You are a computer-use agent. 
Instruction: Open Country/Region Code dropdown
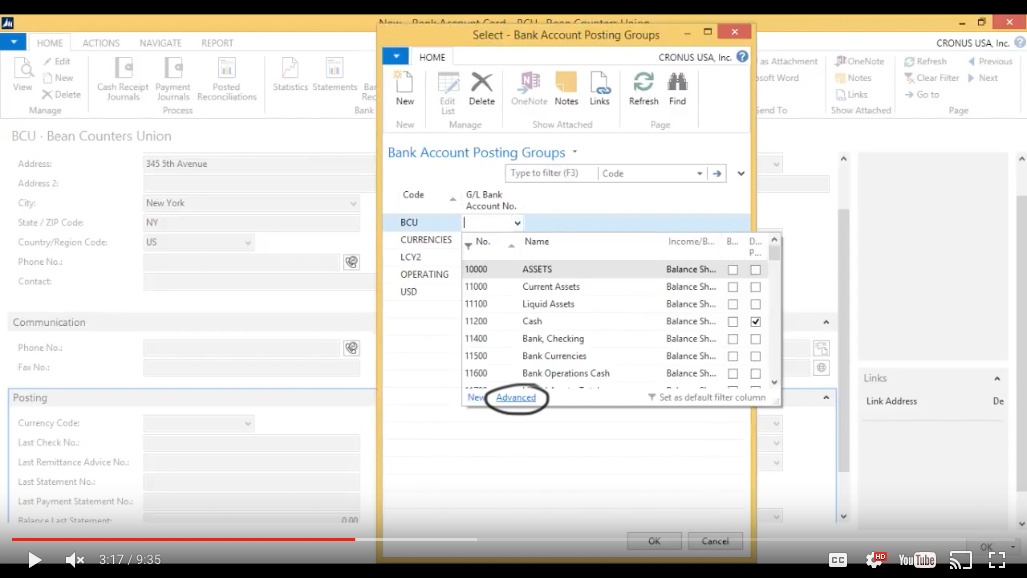248,243
